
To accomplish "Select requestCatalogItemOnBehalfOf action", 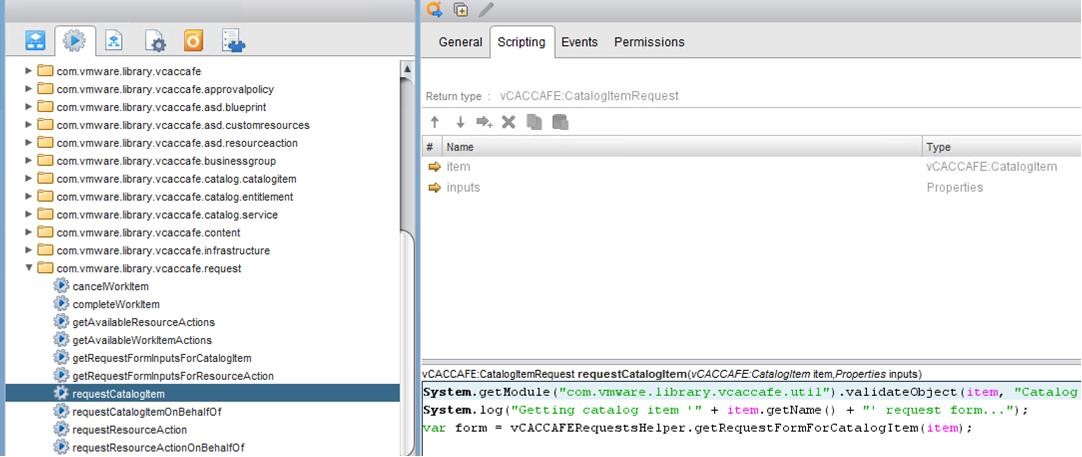I will [x=146, y=411].
